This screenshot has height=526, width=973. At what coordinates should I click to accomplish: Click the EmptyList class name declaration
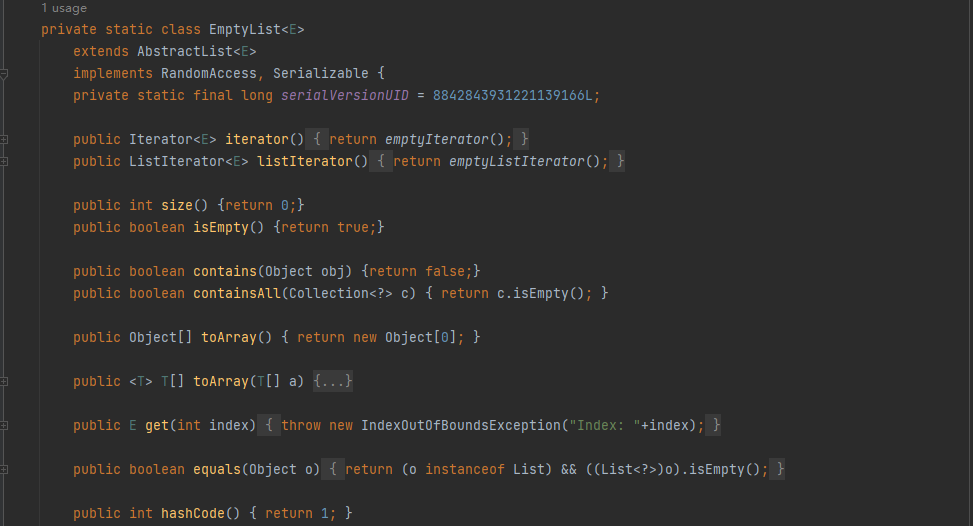click(x=245, y=30)
